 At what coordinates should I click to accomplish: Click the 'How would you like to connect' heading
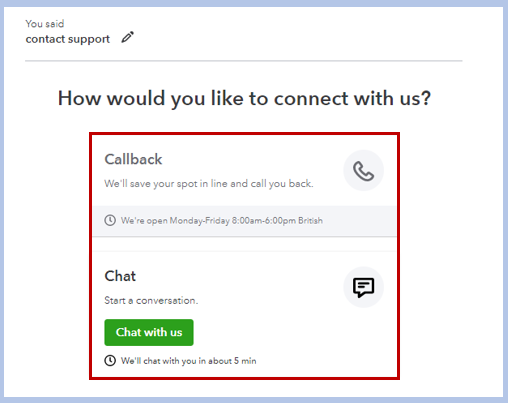(x=244, y=99)
